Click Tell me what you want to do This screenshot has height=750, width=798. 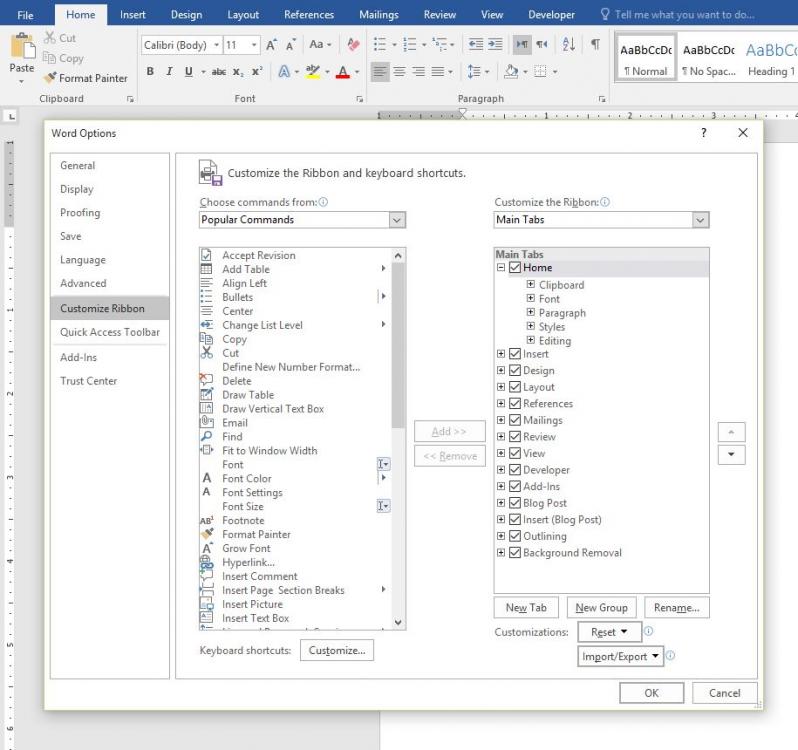tap(684, 15)
